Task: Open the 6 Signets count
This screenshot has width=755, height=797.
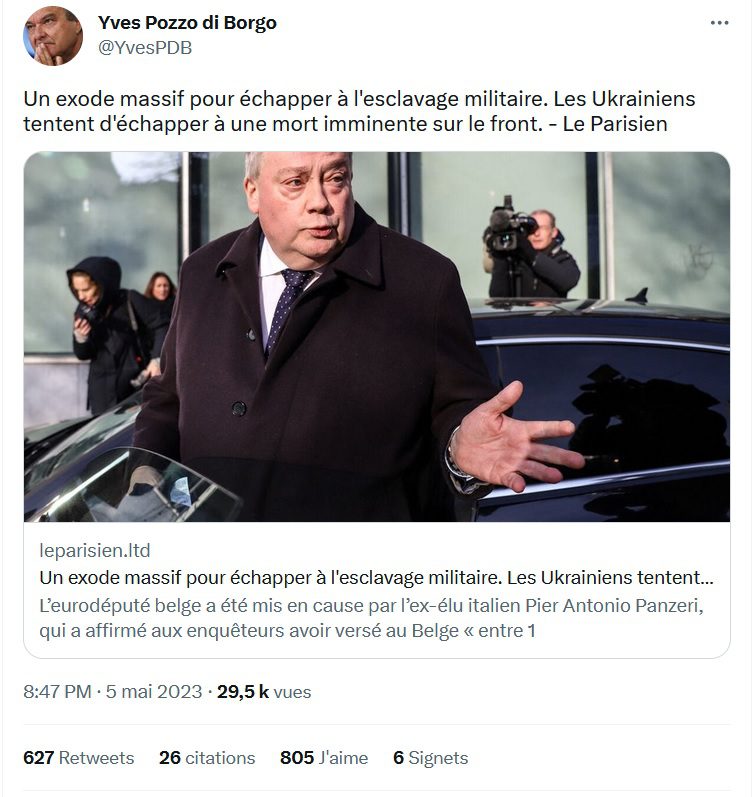Action: pos(431,758)
